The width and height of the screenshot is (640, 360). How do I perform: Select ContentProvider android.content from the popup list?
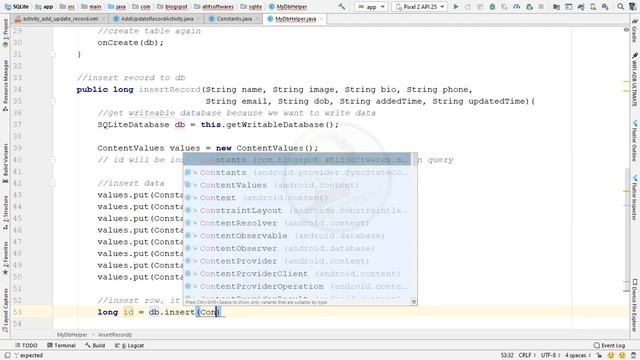coord(298,261)
